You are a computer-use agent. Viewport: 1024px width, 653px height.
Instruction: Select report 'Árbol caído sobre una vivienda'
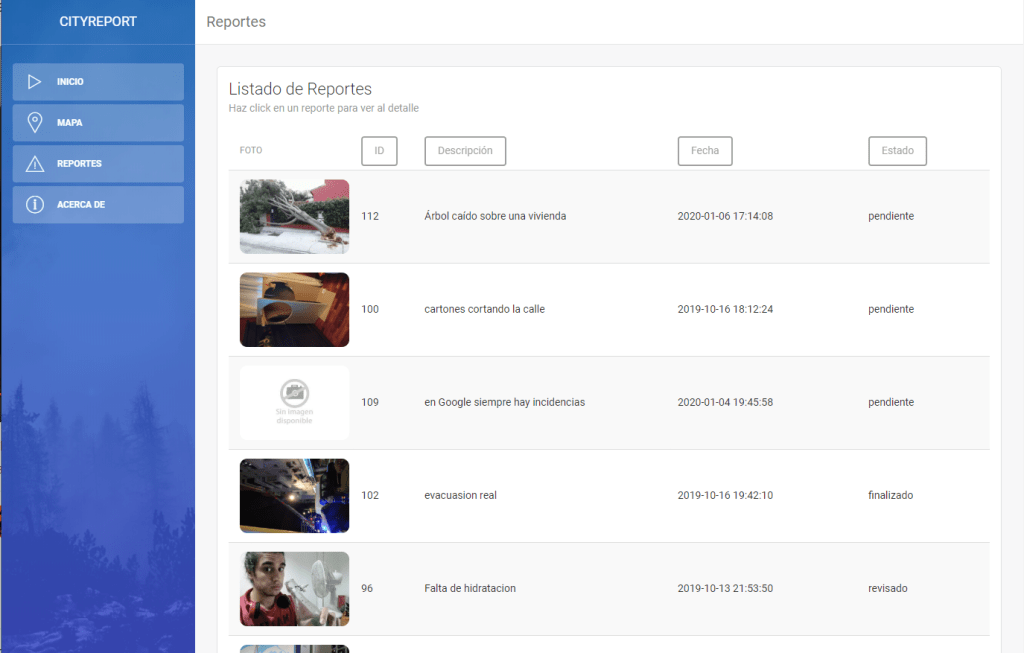pyautogui.click(x=495, y=216)
